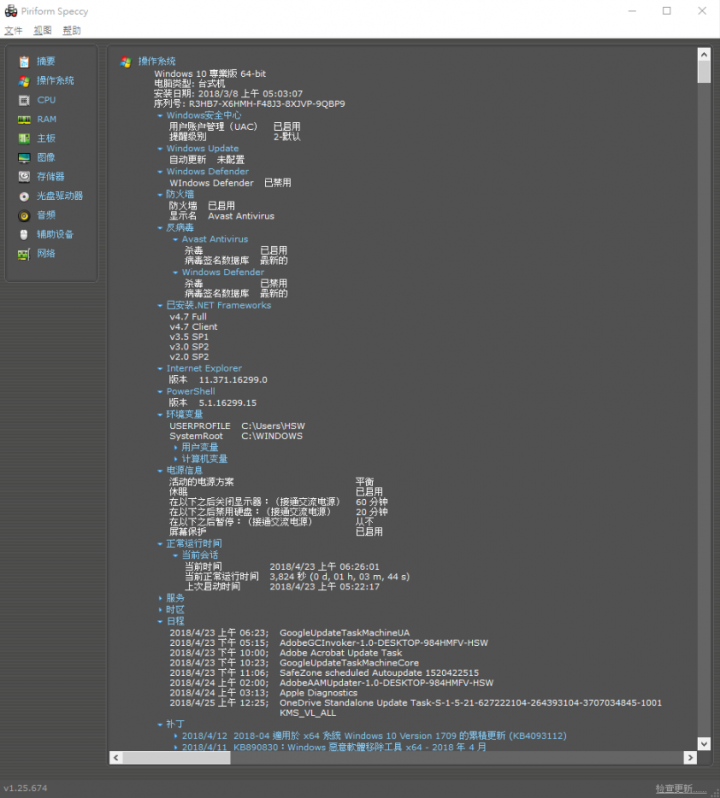Select the 'v4.7 Full' framework row
720x798 pixels.
click(x=188, y=317)
